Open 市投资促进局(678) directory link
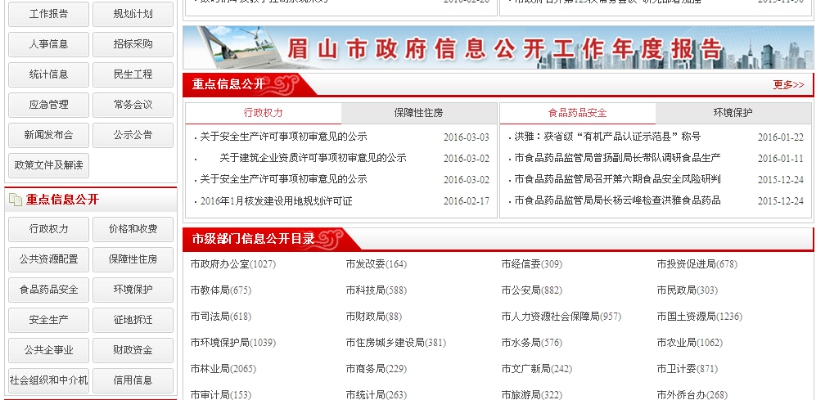817x400 pixels. pyautogui.click(x=697, y=265)
